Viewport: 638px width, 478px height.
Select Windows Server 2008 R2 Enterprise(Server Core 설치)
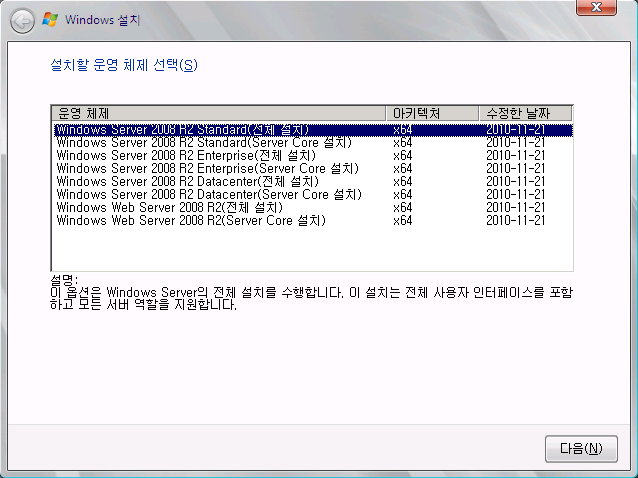click(x=313, y=169)
